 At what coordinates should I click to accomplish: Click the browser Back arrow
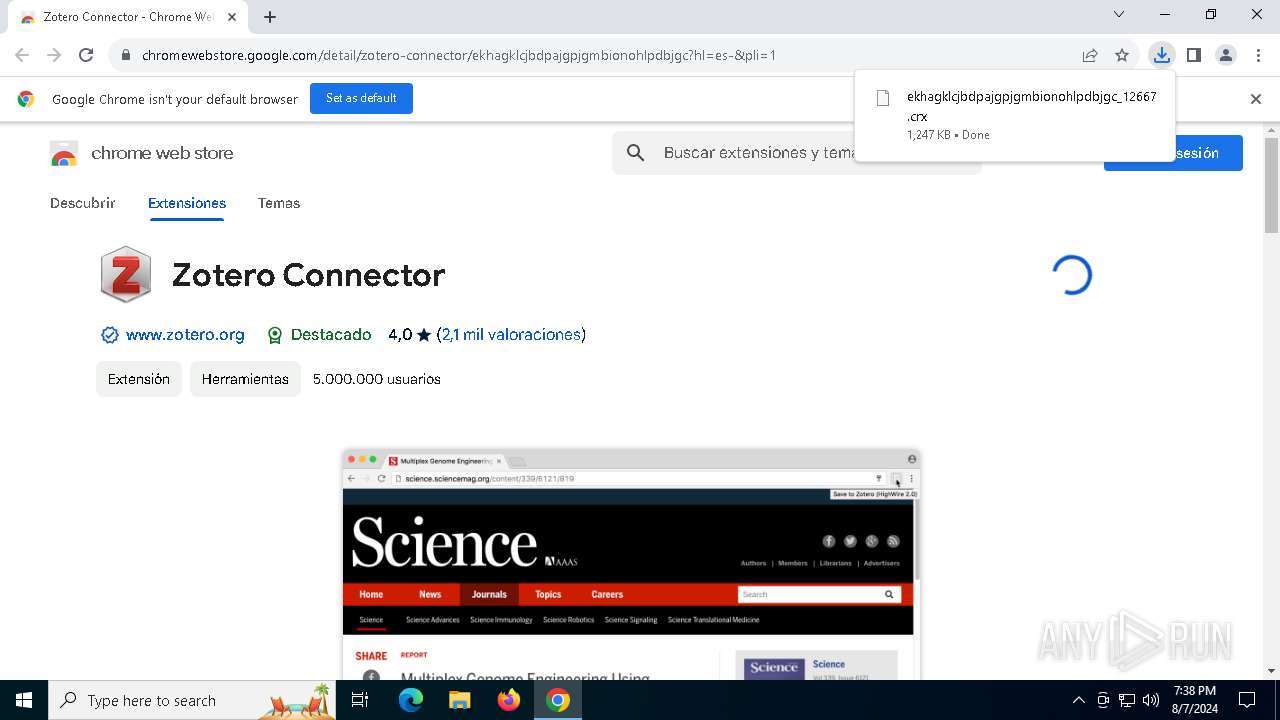coord(22,55)
